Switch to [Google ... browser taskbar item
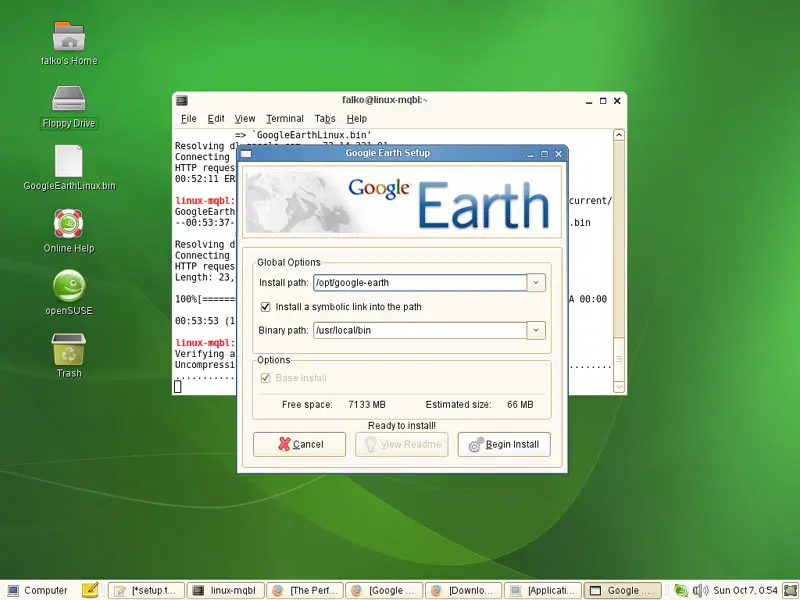The height and width of the screenshot is (600, 800). click(x=384, y=590)
